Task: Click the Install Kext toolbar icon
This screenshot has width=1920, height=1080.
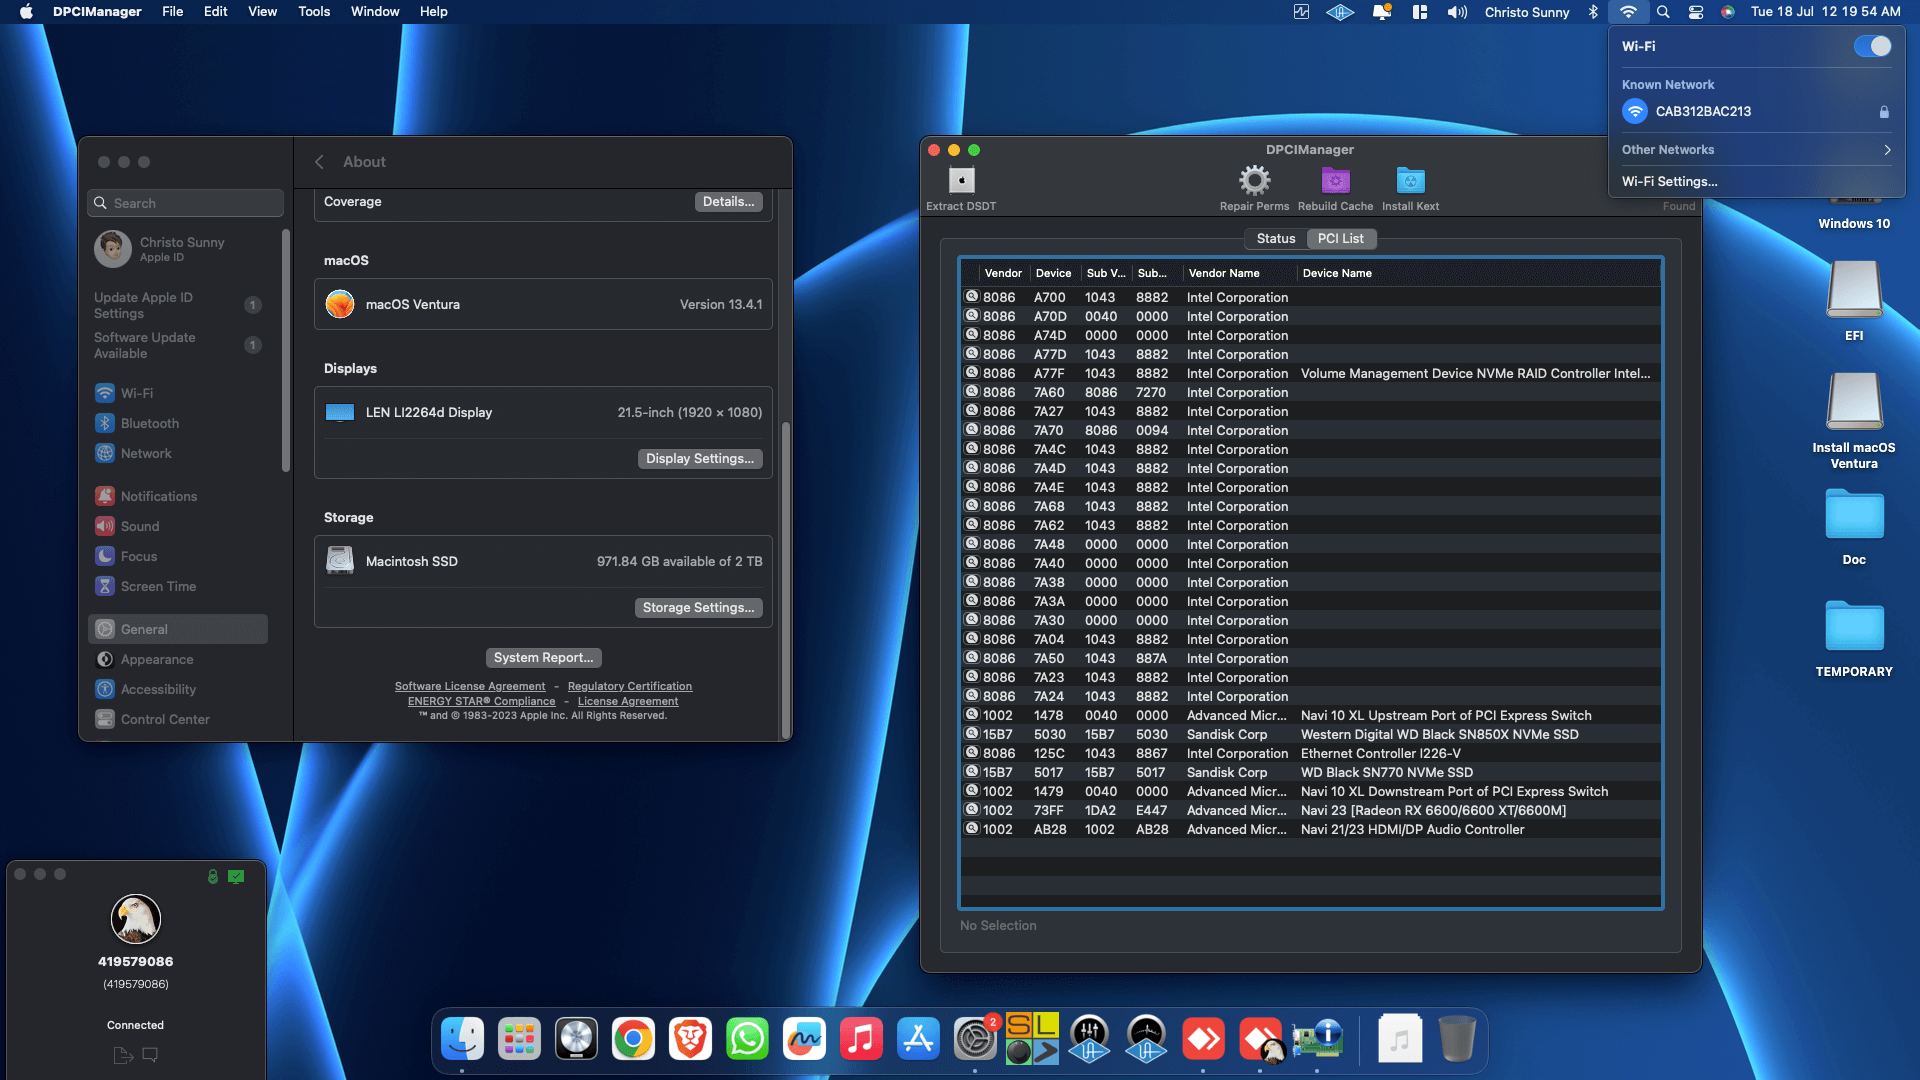Action: [1410, 181]
